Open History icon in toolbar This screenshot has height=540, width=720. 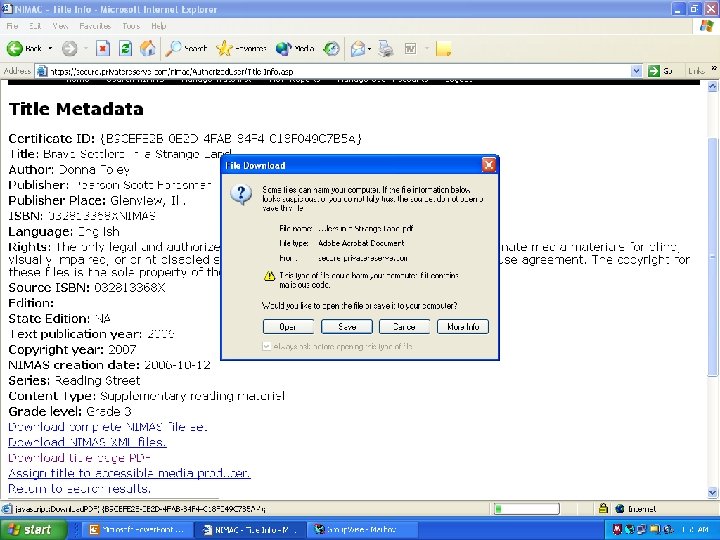click(x=332, y=48)
